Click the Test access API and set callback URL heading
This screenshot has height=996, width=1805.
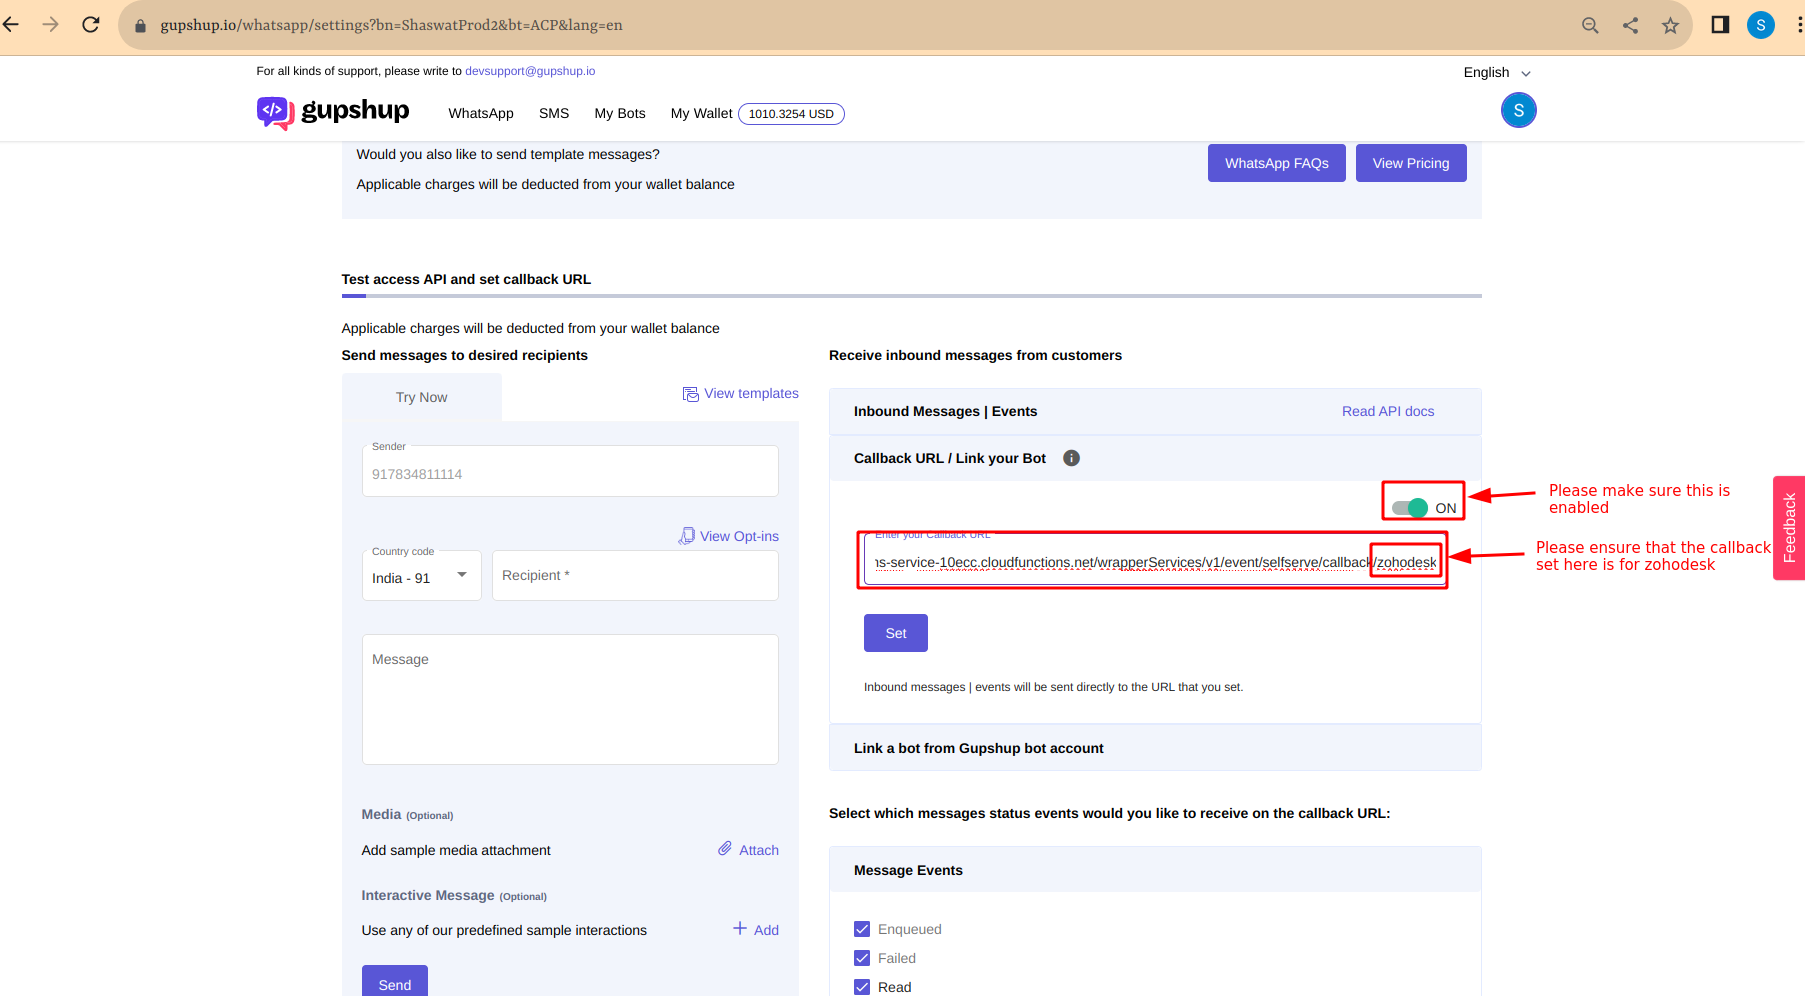pyautogui.click(x=466, y=279)
